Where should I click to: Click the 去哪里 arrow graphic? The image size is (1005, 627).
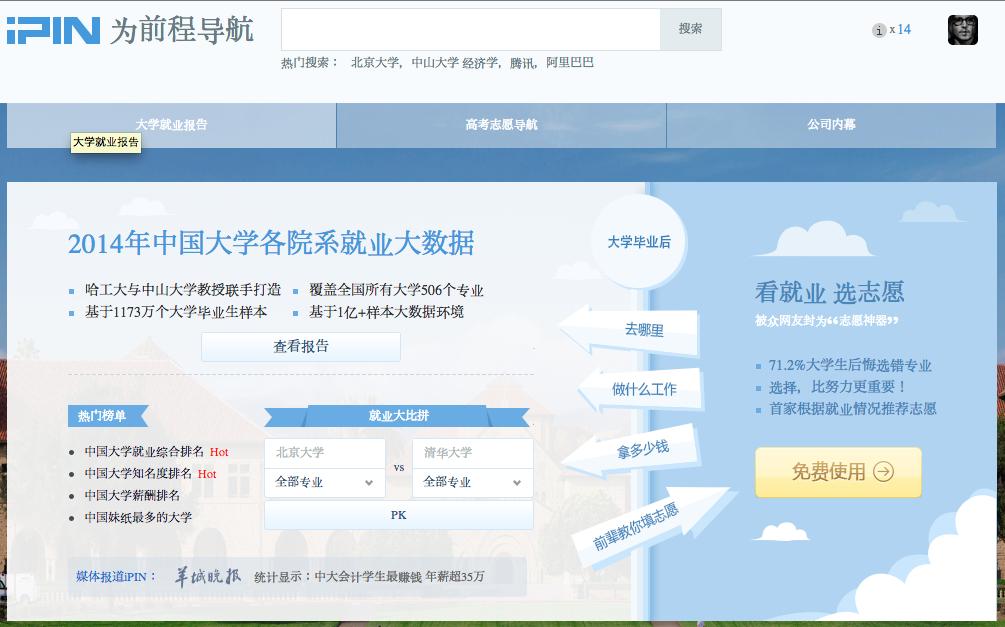click(x=631, y=330)
